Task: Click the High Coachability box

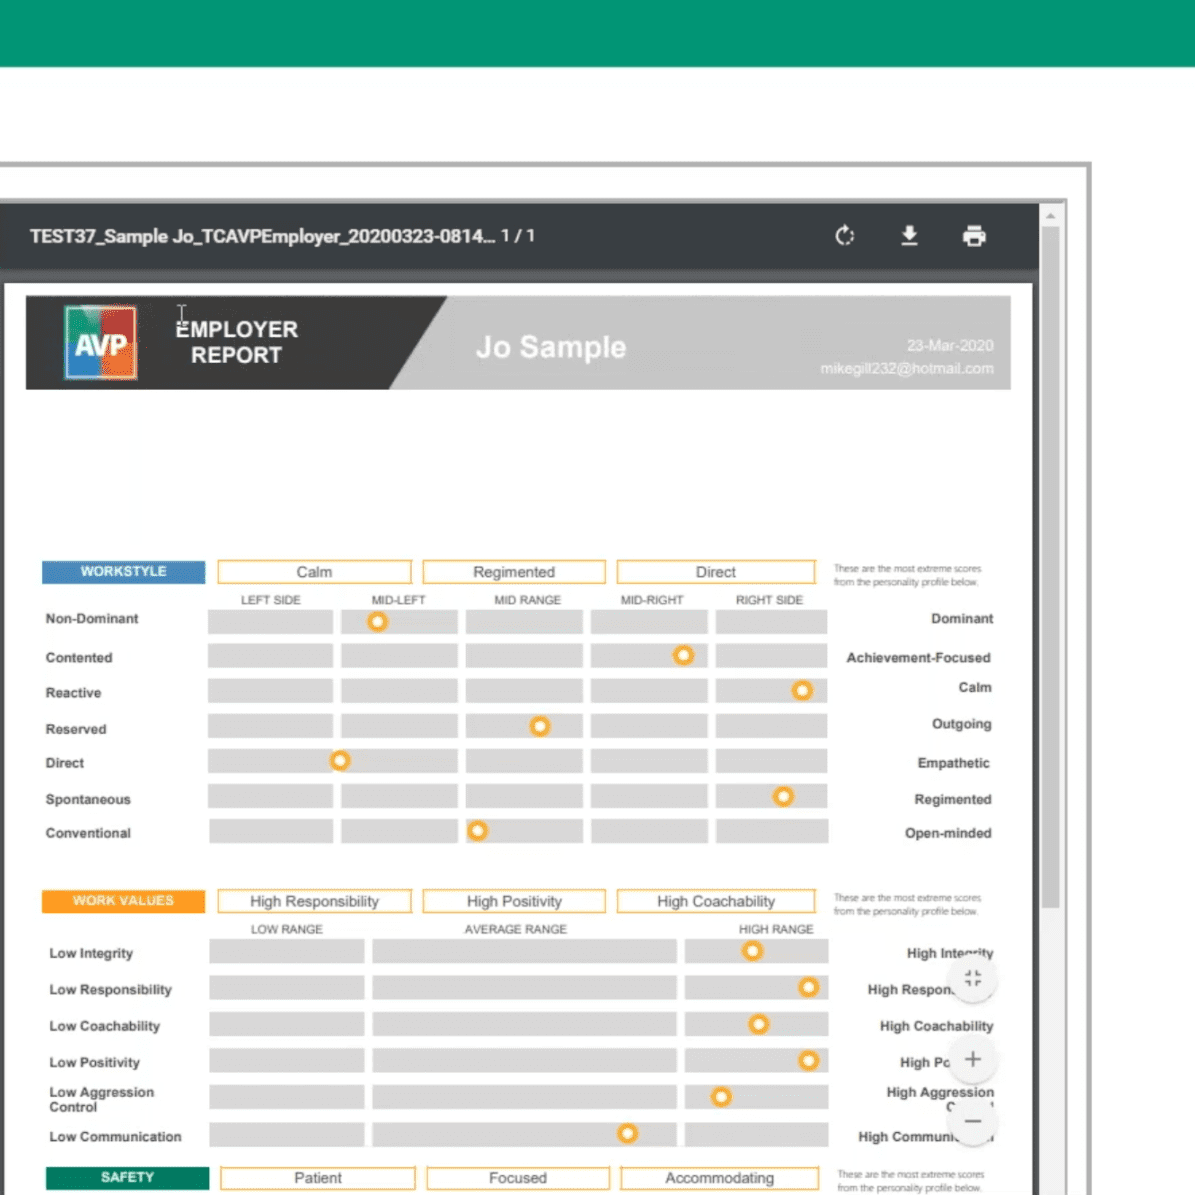Action: click(716, 901)
